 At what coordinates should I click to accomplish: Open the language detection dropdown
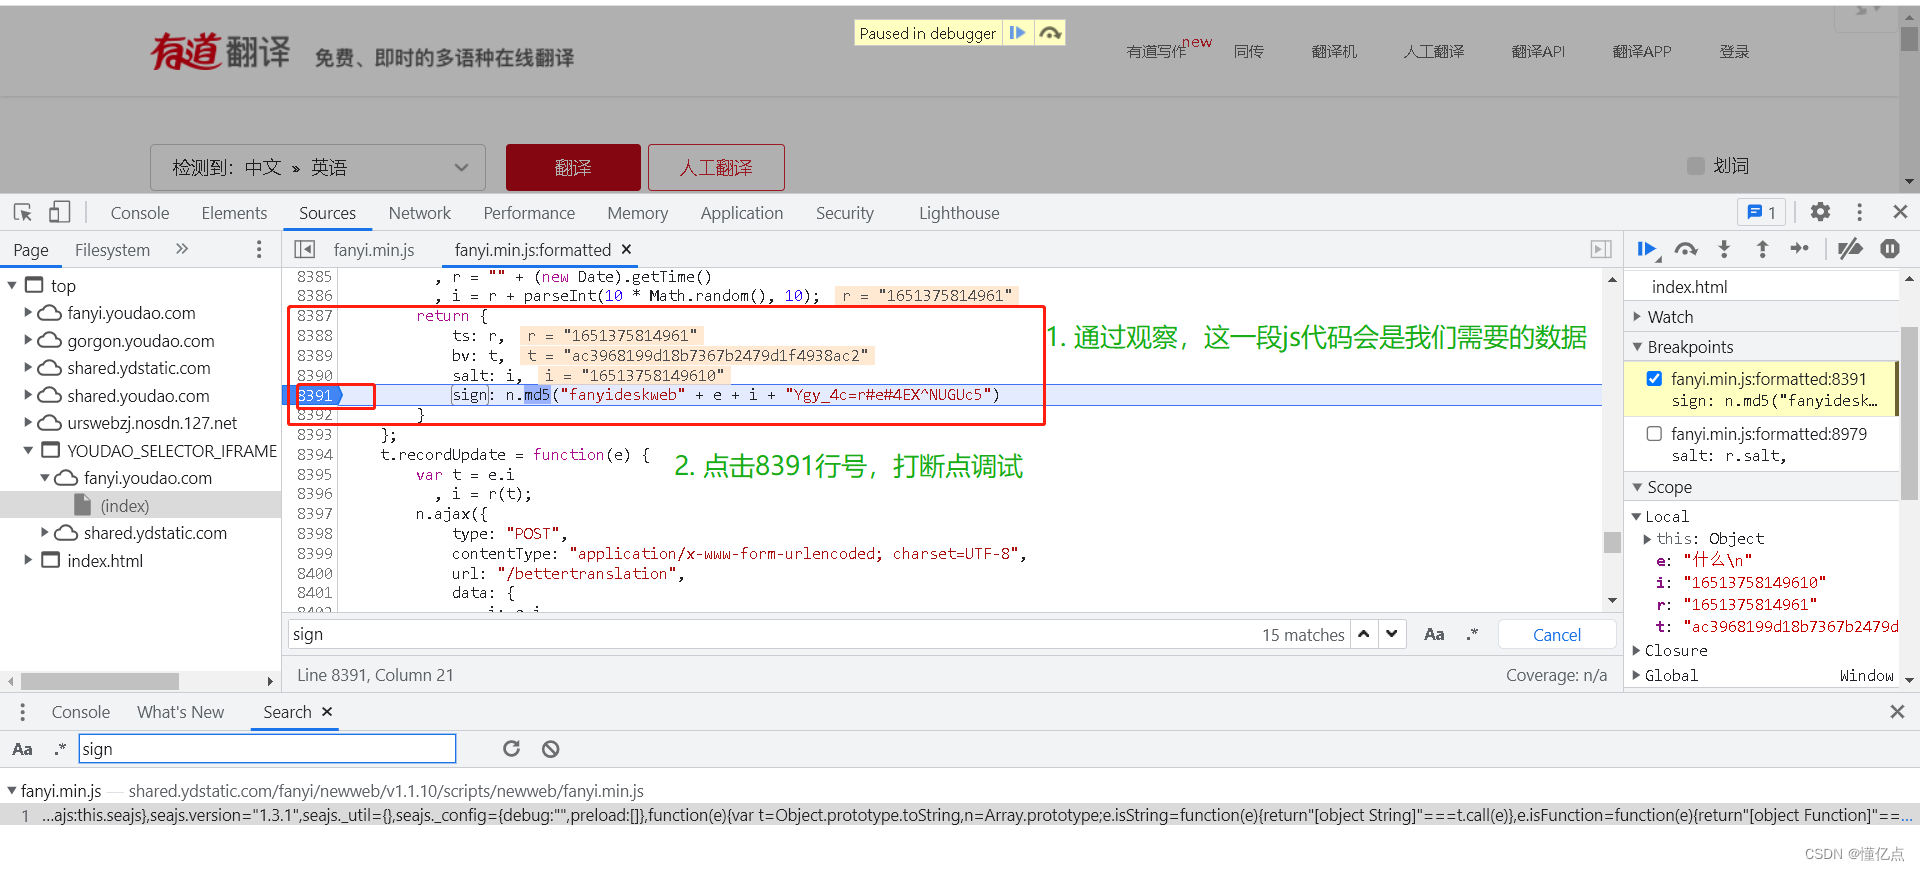point(318,167)
